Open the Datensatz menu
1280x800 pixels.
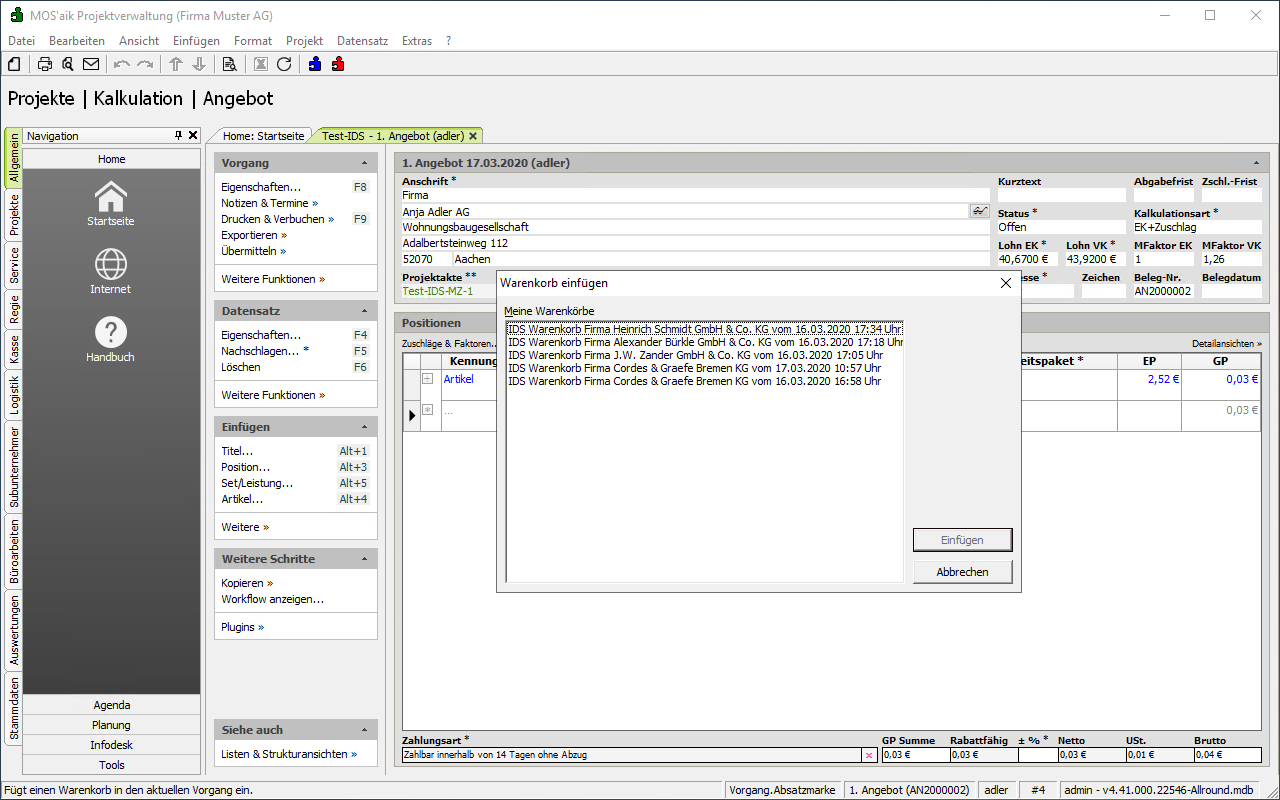point(362,41)
